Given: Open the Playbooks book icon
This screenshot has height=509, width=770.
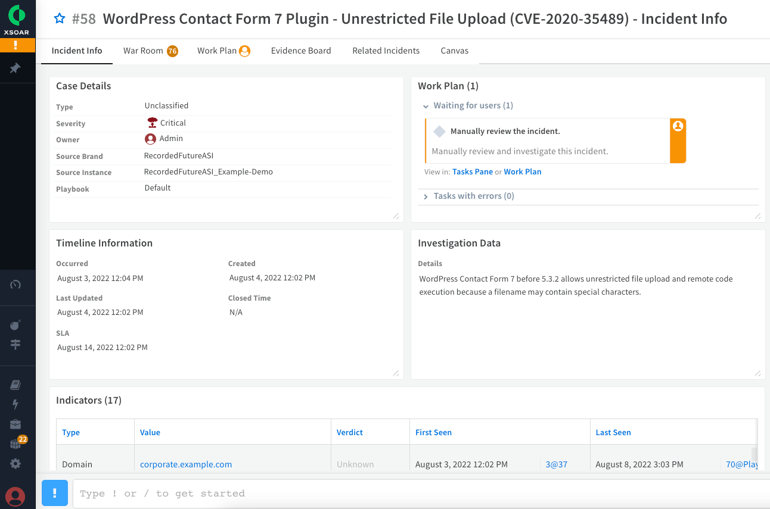Looking at the screenshot, I should (x=15, y=385).
